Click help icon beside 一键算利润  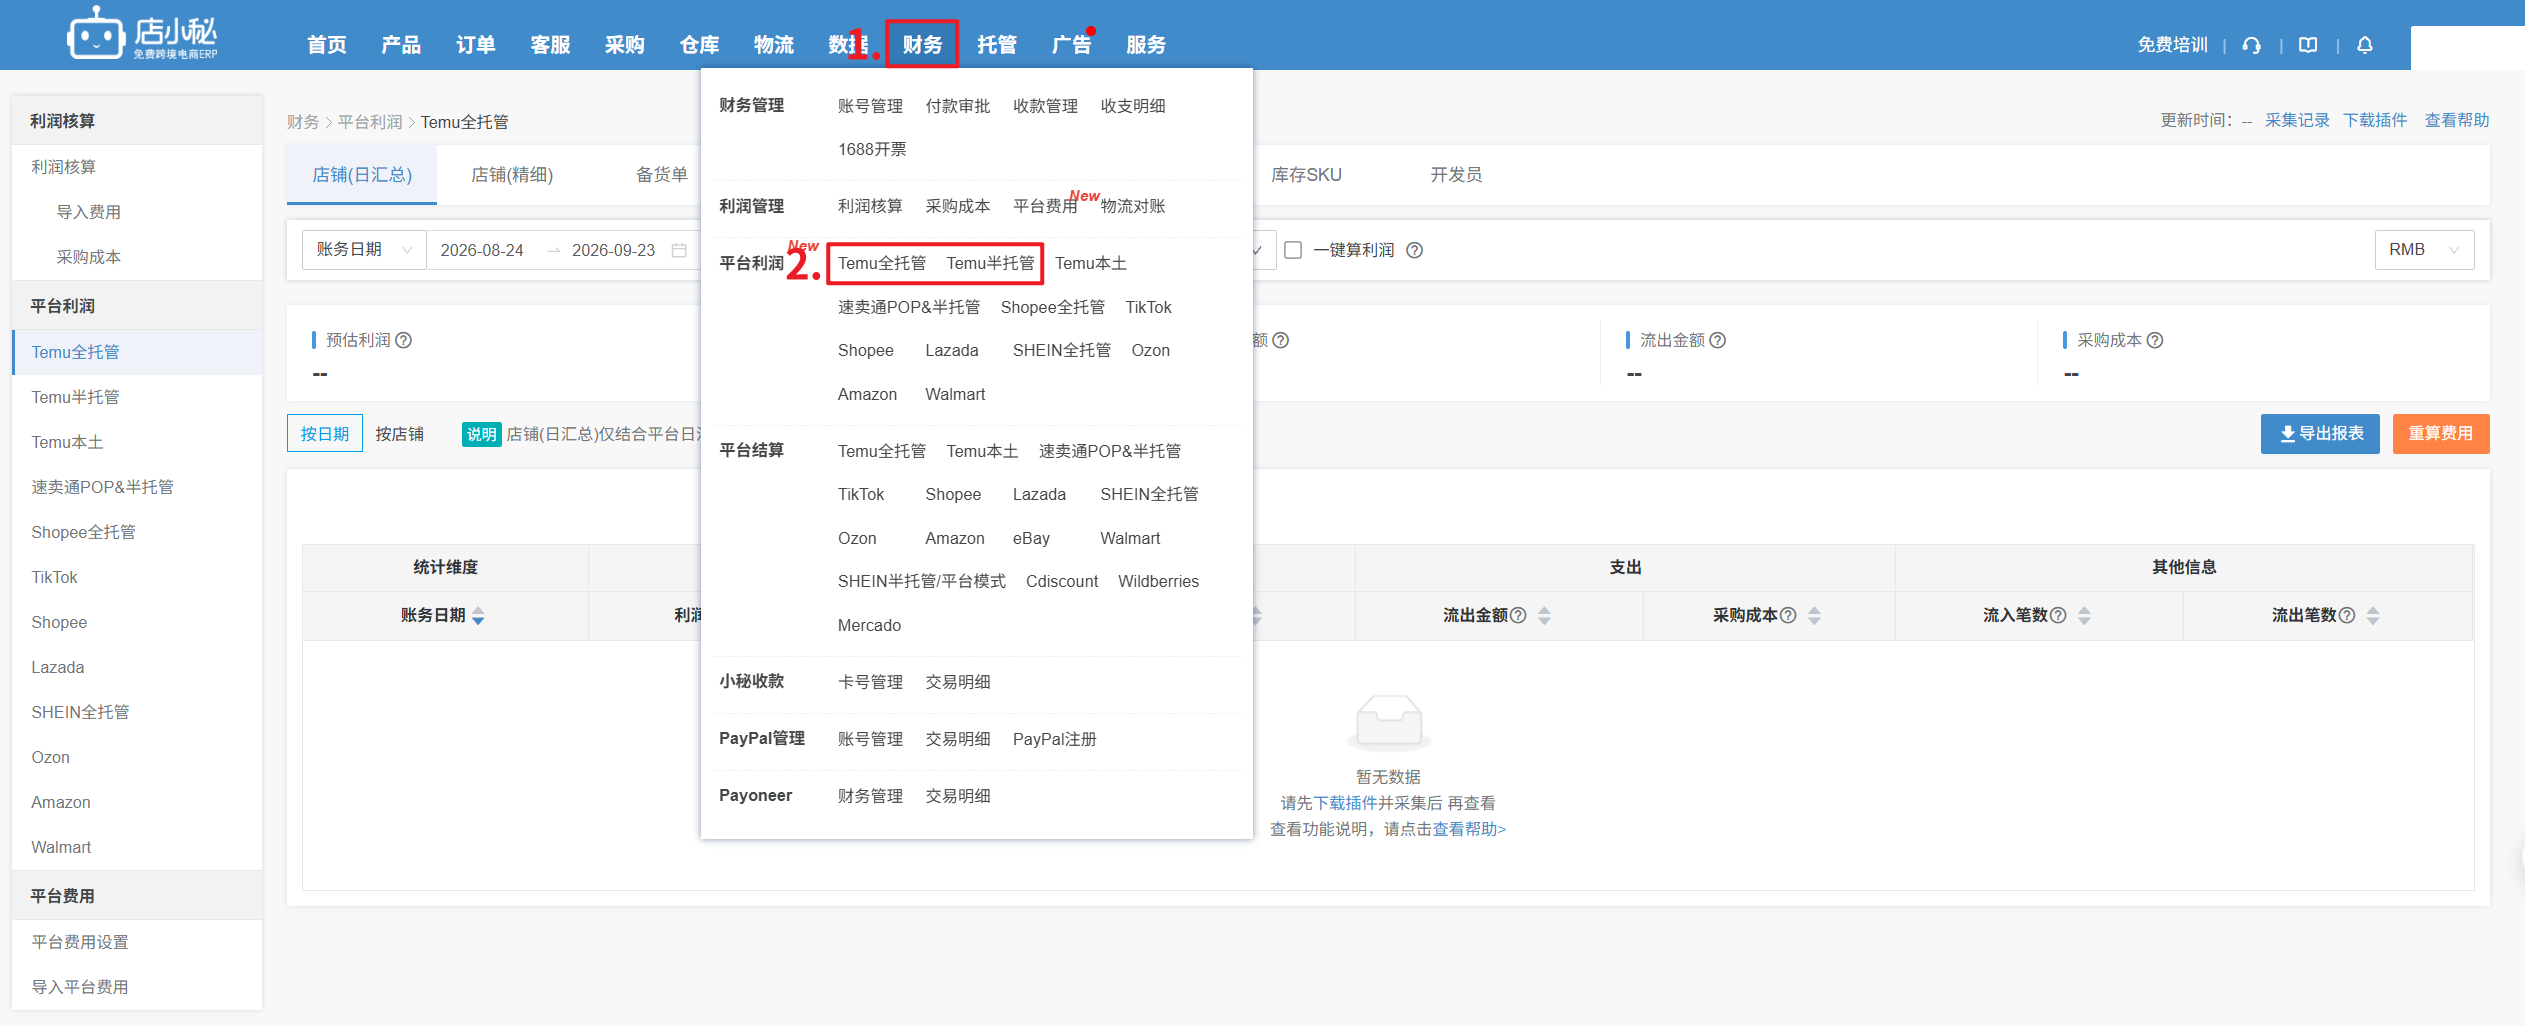pyautogui.click(x=1414, y=250)
